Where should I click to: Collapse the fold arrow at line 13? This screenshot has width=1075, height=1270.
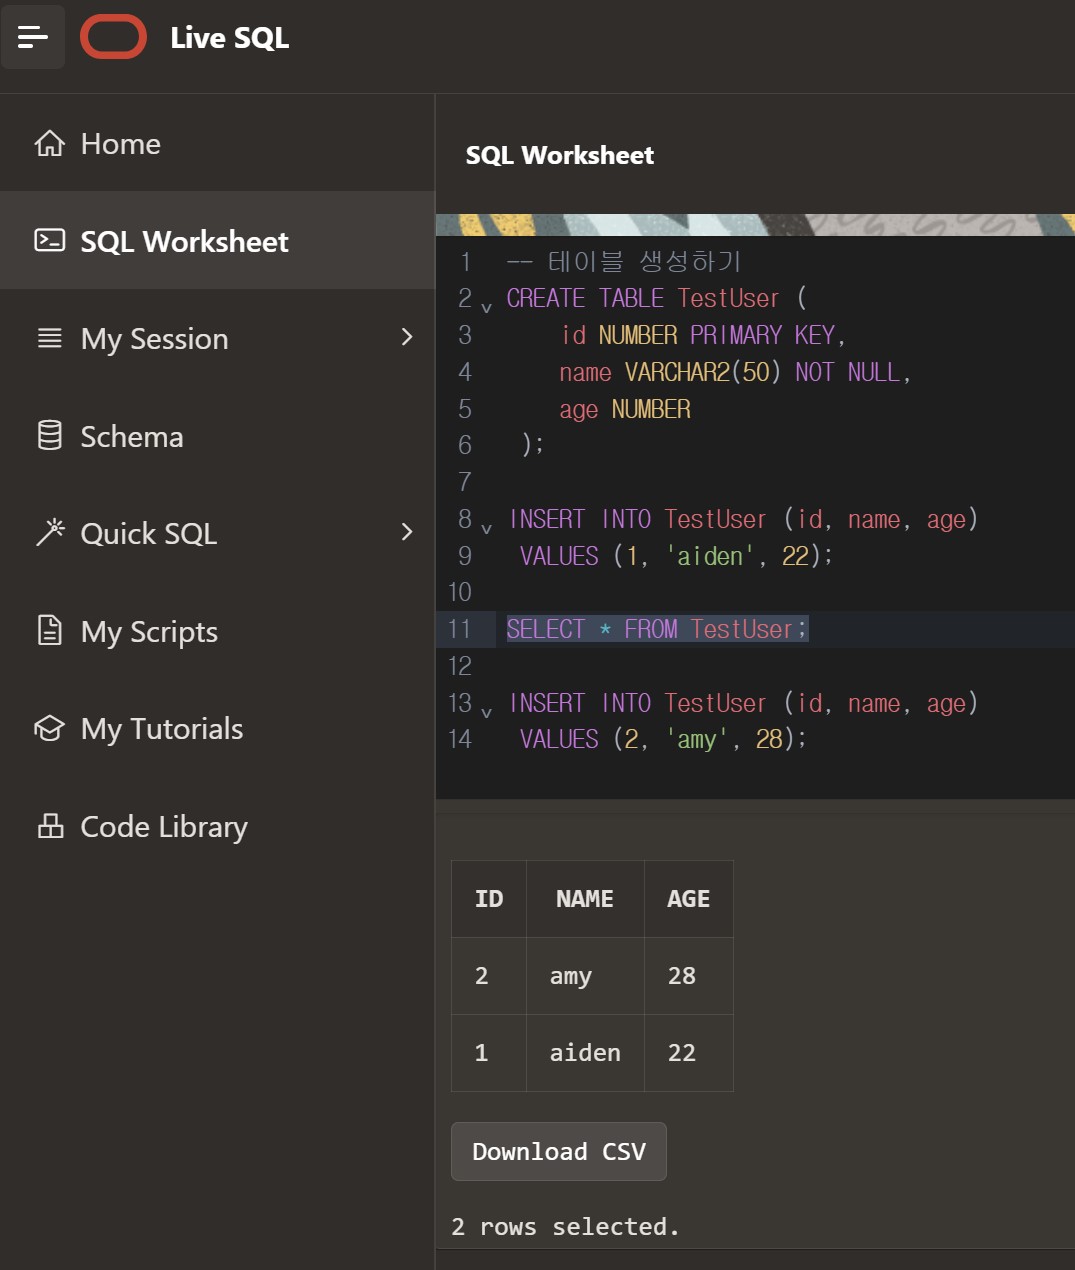(486, 712)
